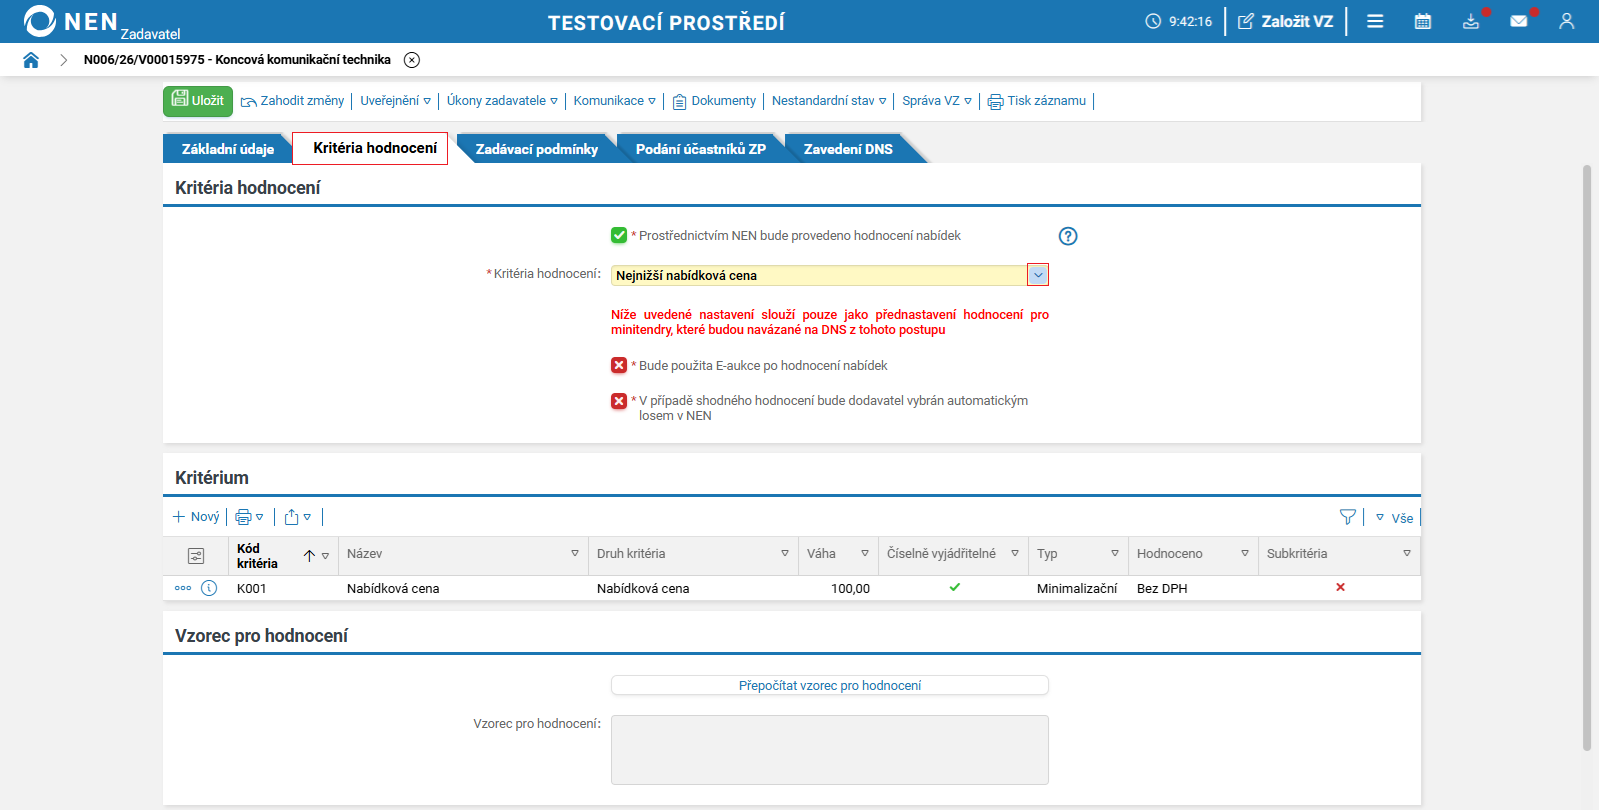Open the Vše view dropdown

(x=1394, y=518)
